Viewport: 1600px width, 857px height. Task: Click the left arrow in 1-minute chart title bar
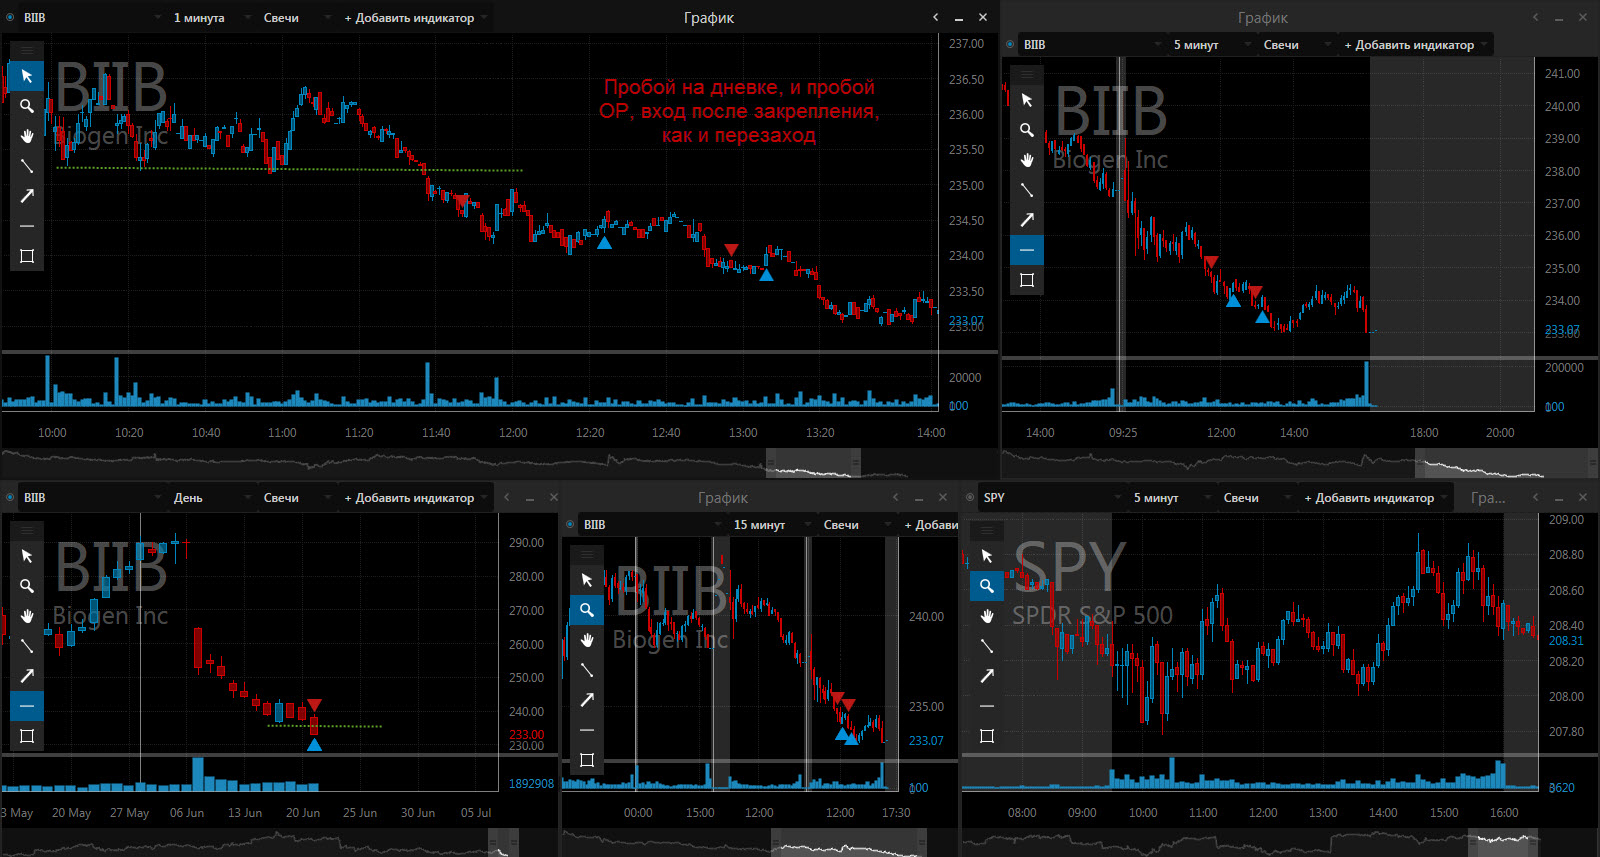[935, 17]
